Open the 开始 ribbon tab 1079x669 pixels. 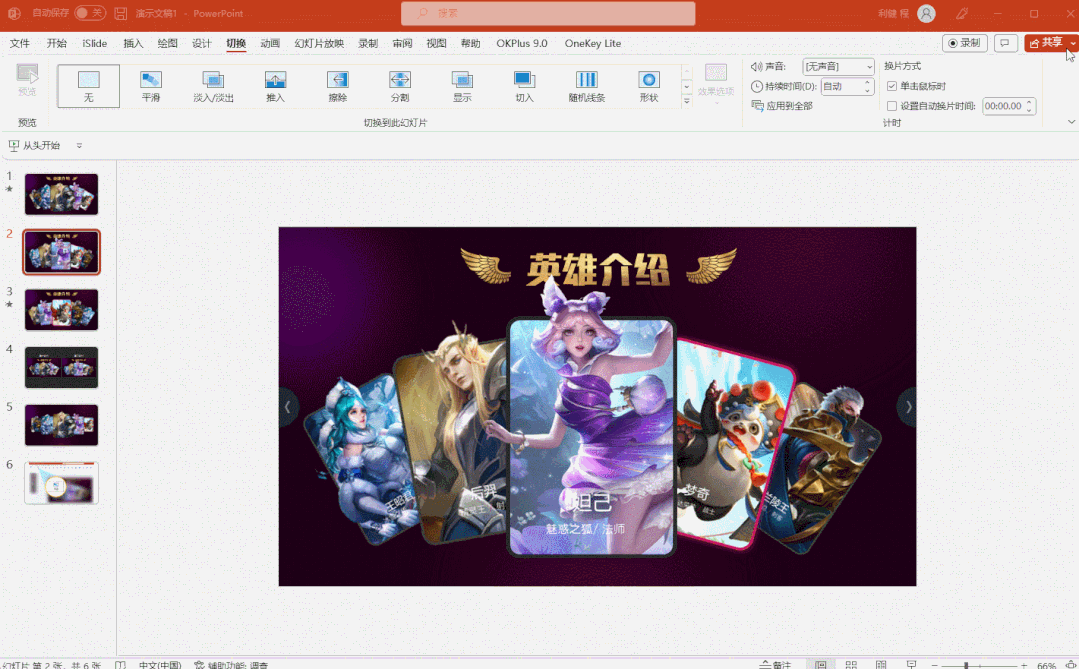tap(56, 43)
